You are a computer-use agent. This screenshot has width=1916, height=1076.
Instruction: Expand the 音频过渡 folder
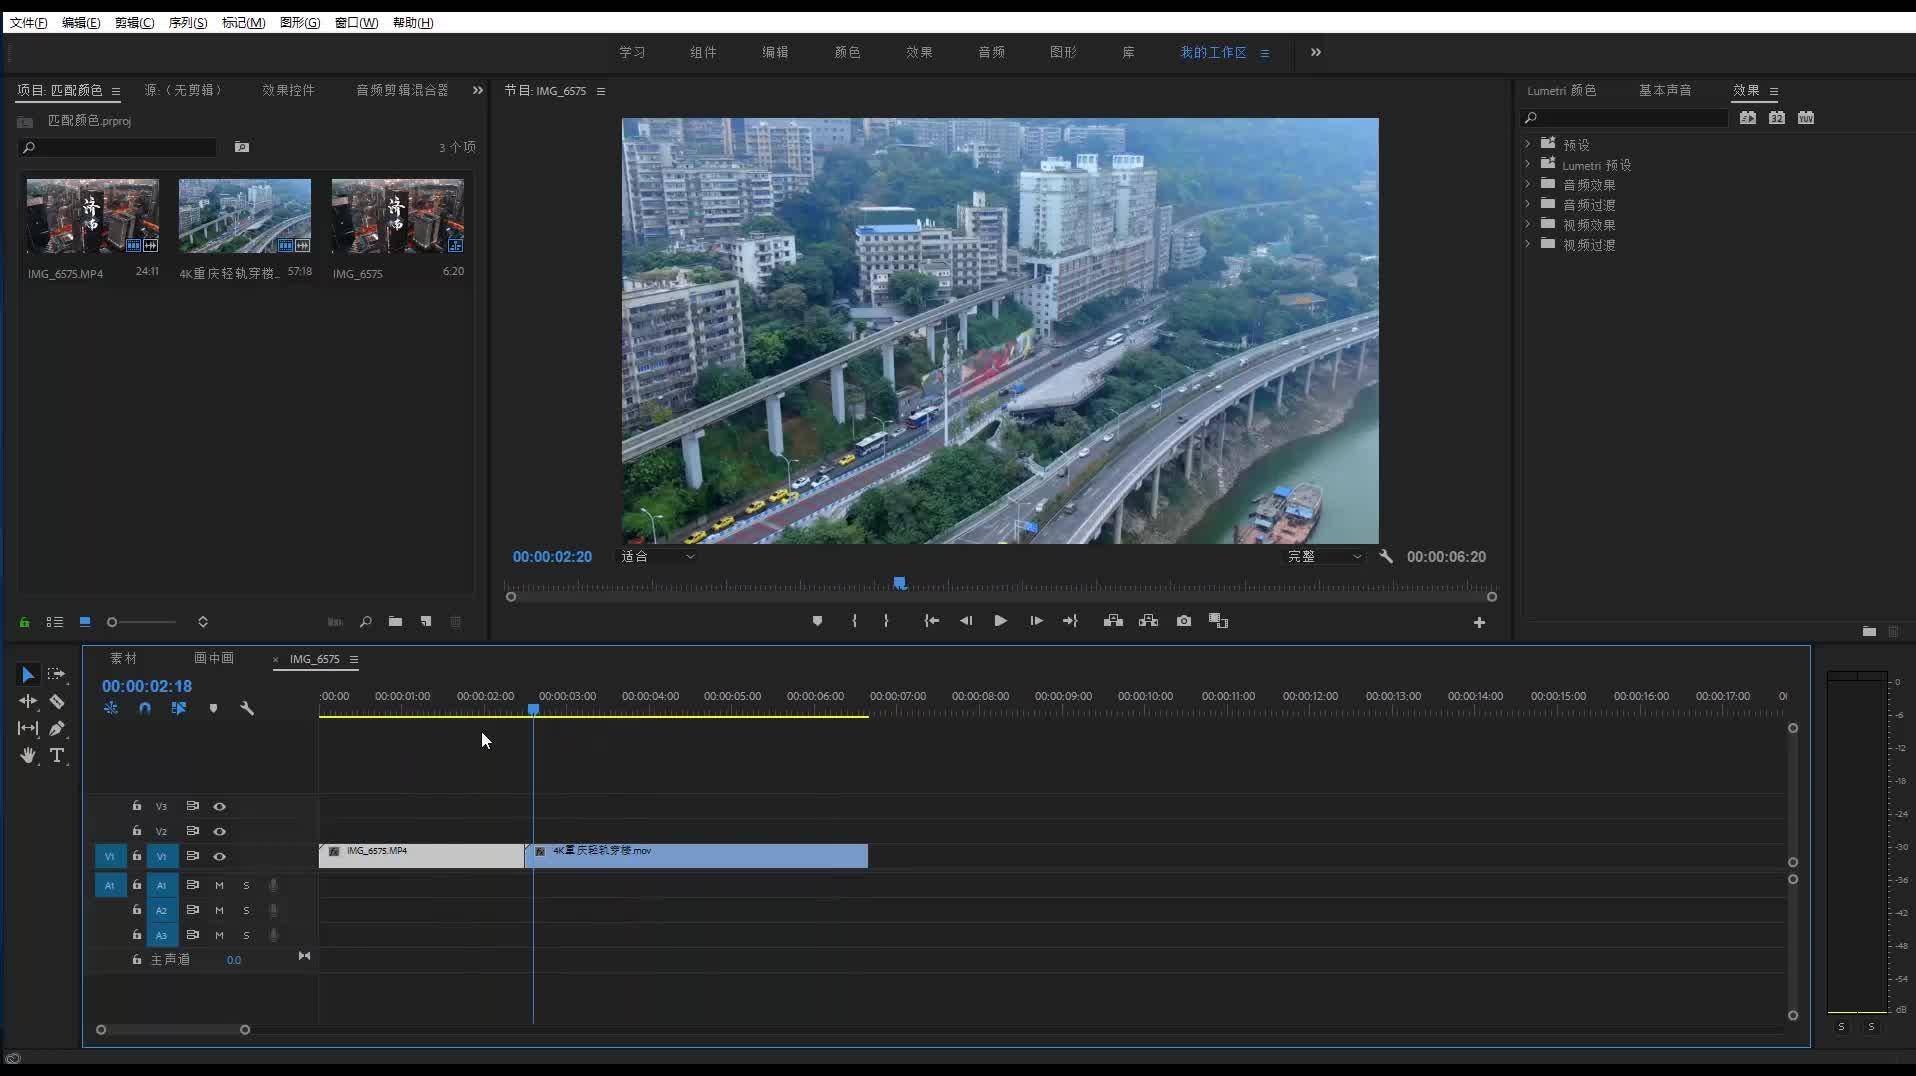pyautogui.click(x=1528, y=205)
